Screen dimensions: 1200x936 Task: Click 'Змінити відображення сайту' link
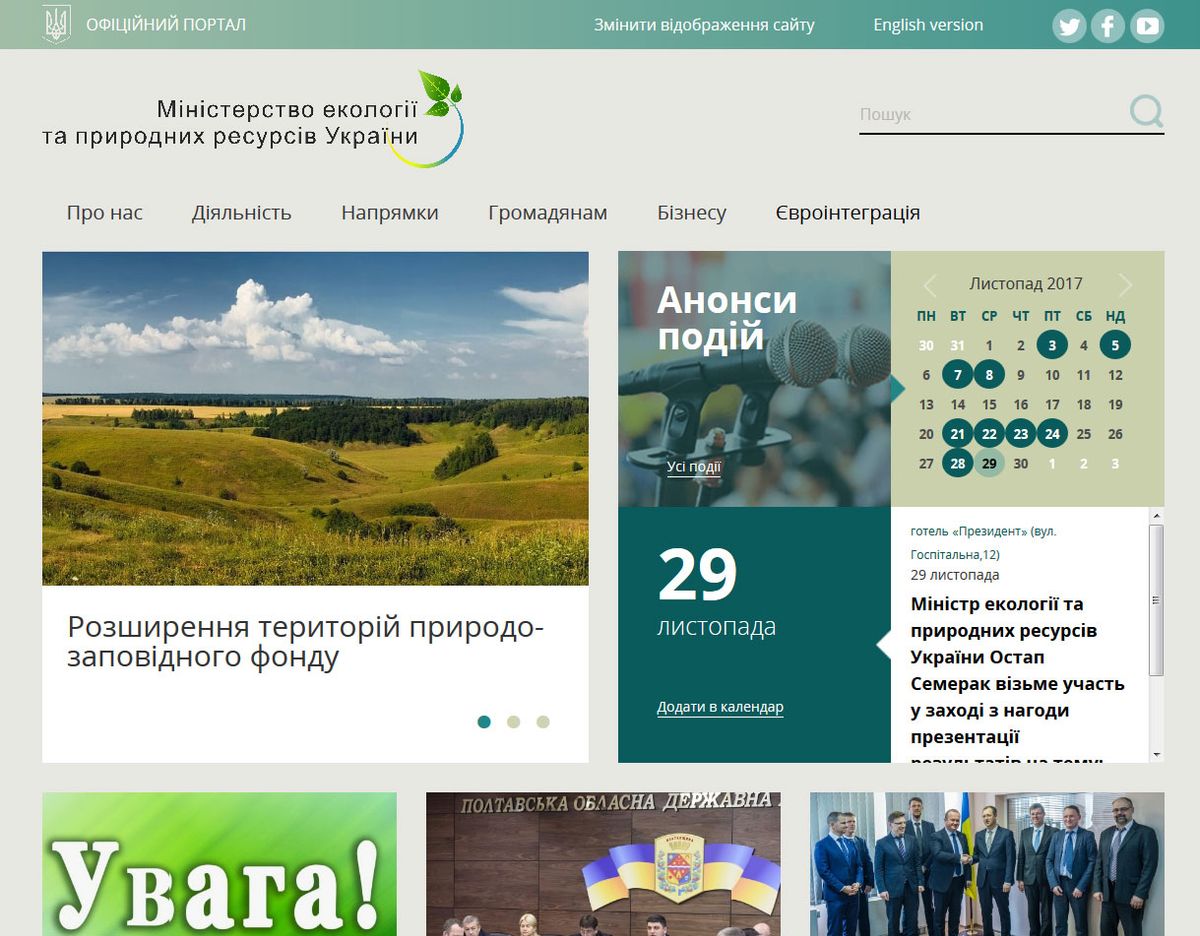click(704, 25)
